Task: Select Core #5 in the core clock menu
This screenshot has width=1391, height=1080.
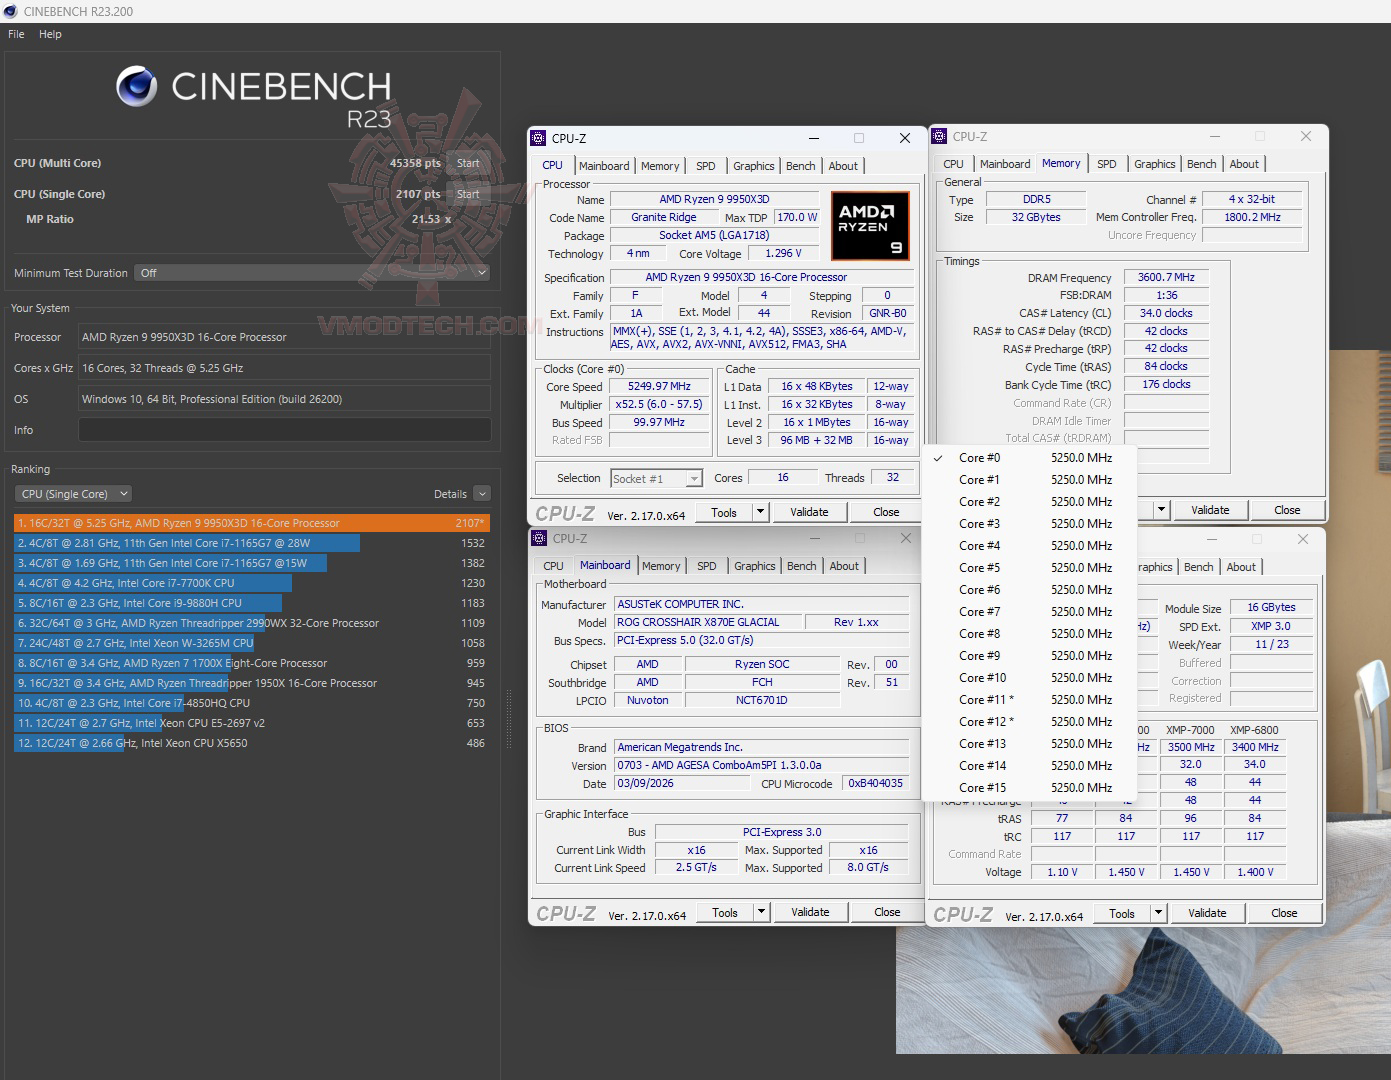Action: coord(1031,568)
